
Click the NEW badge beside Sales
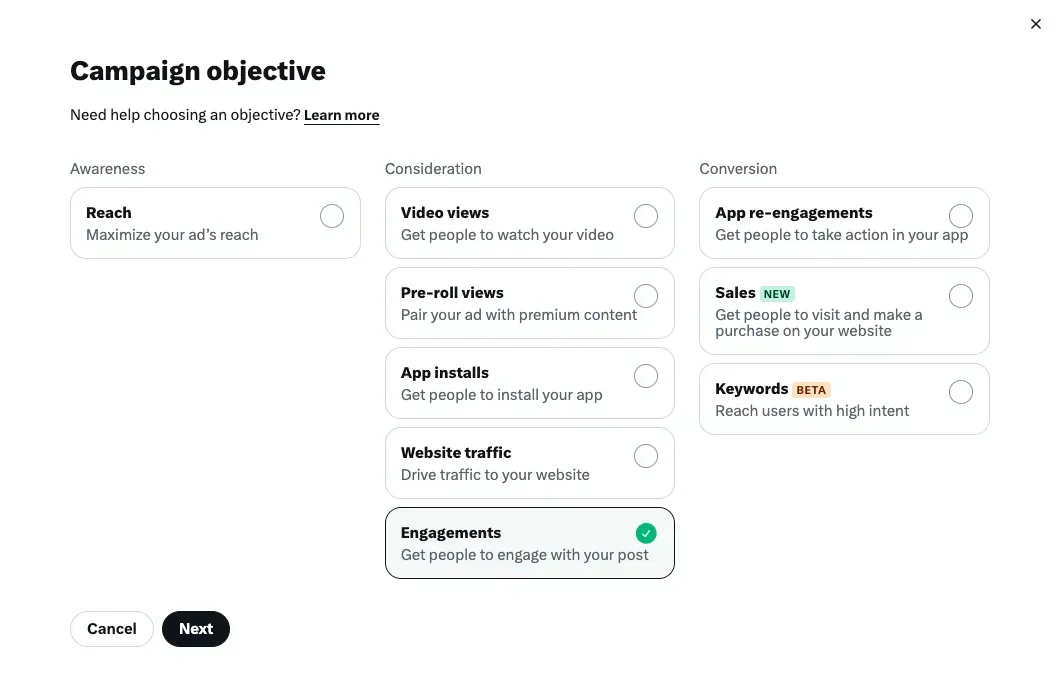coord(777,294)
